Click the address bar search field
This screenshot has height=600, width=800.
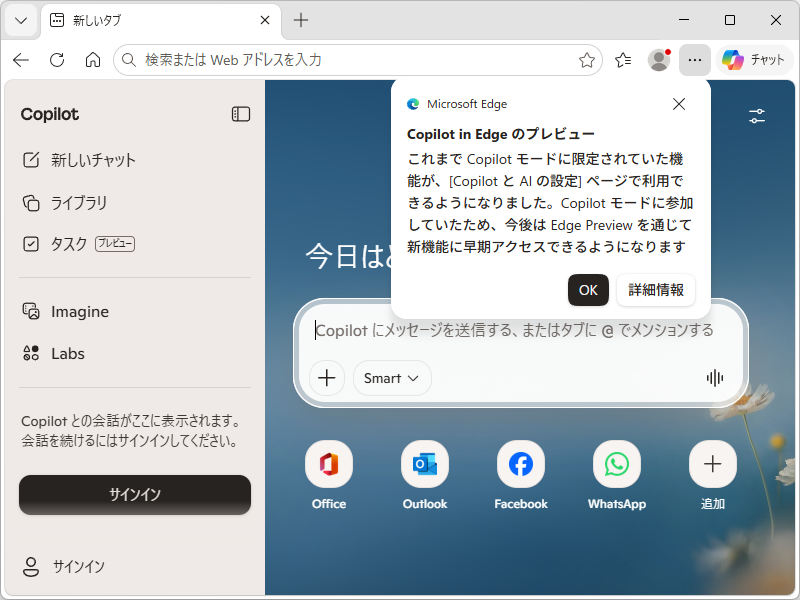[357, 60]
